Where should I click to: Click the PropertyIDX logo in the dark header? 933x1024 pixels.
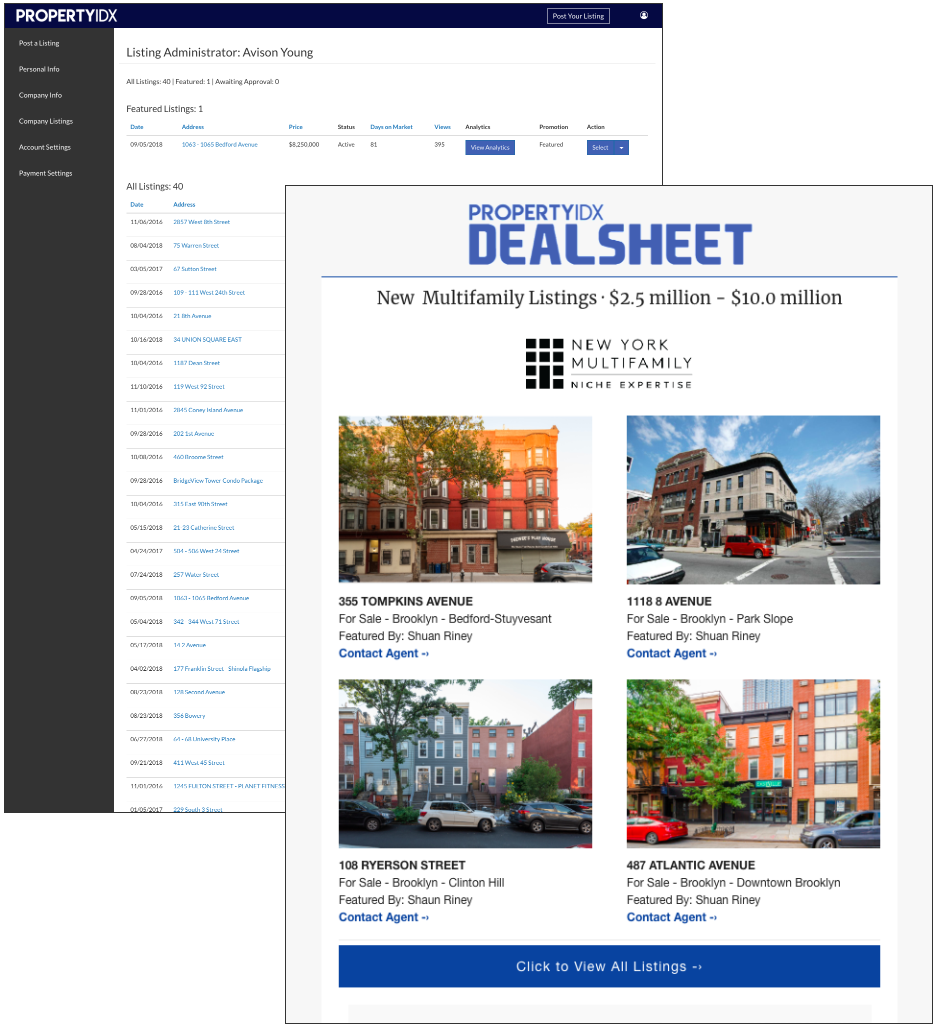pyautogui.click(x=66, y=16)
